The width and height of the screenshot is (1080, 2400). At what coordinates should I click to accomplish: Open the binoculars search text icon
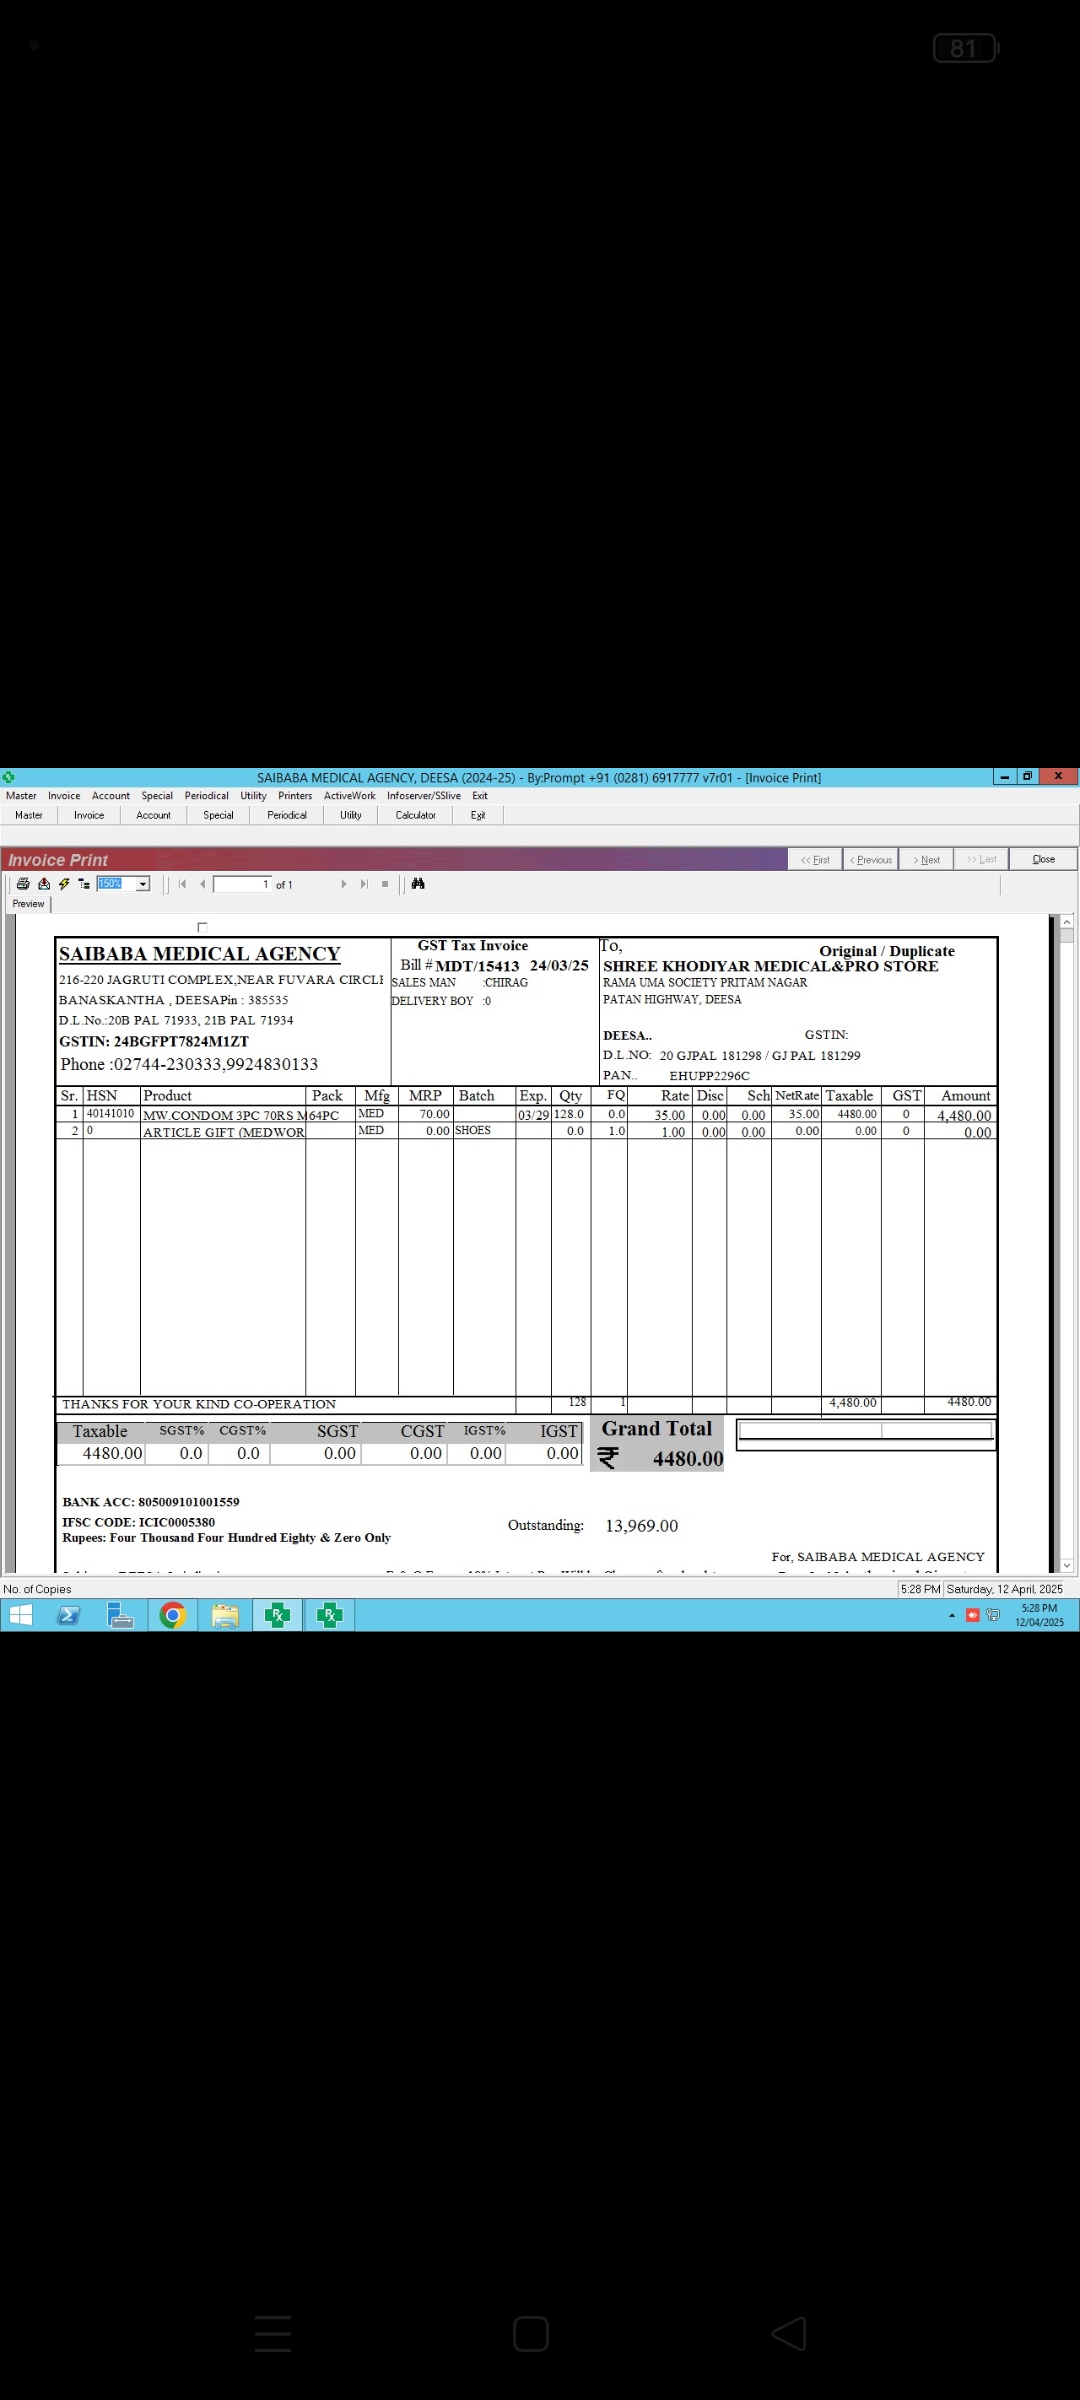pyautogui.click(x=418, y=884)
